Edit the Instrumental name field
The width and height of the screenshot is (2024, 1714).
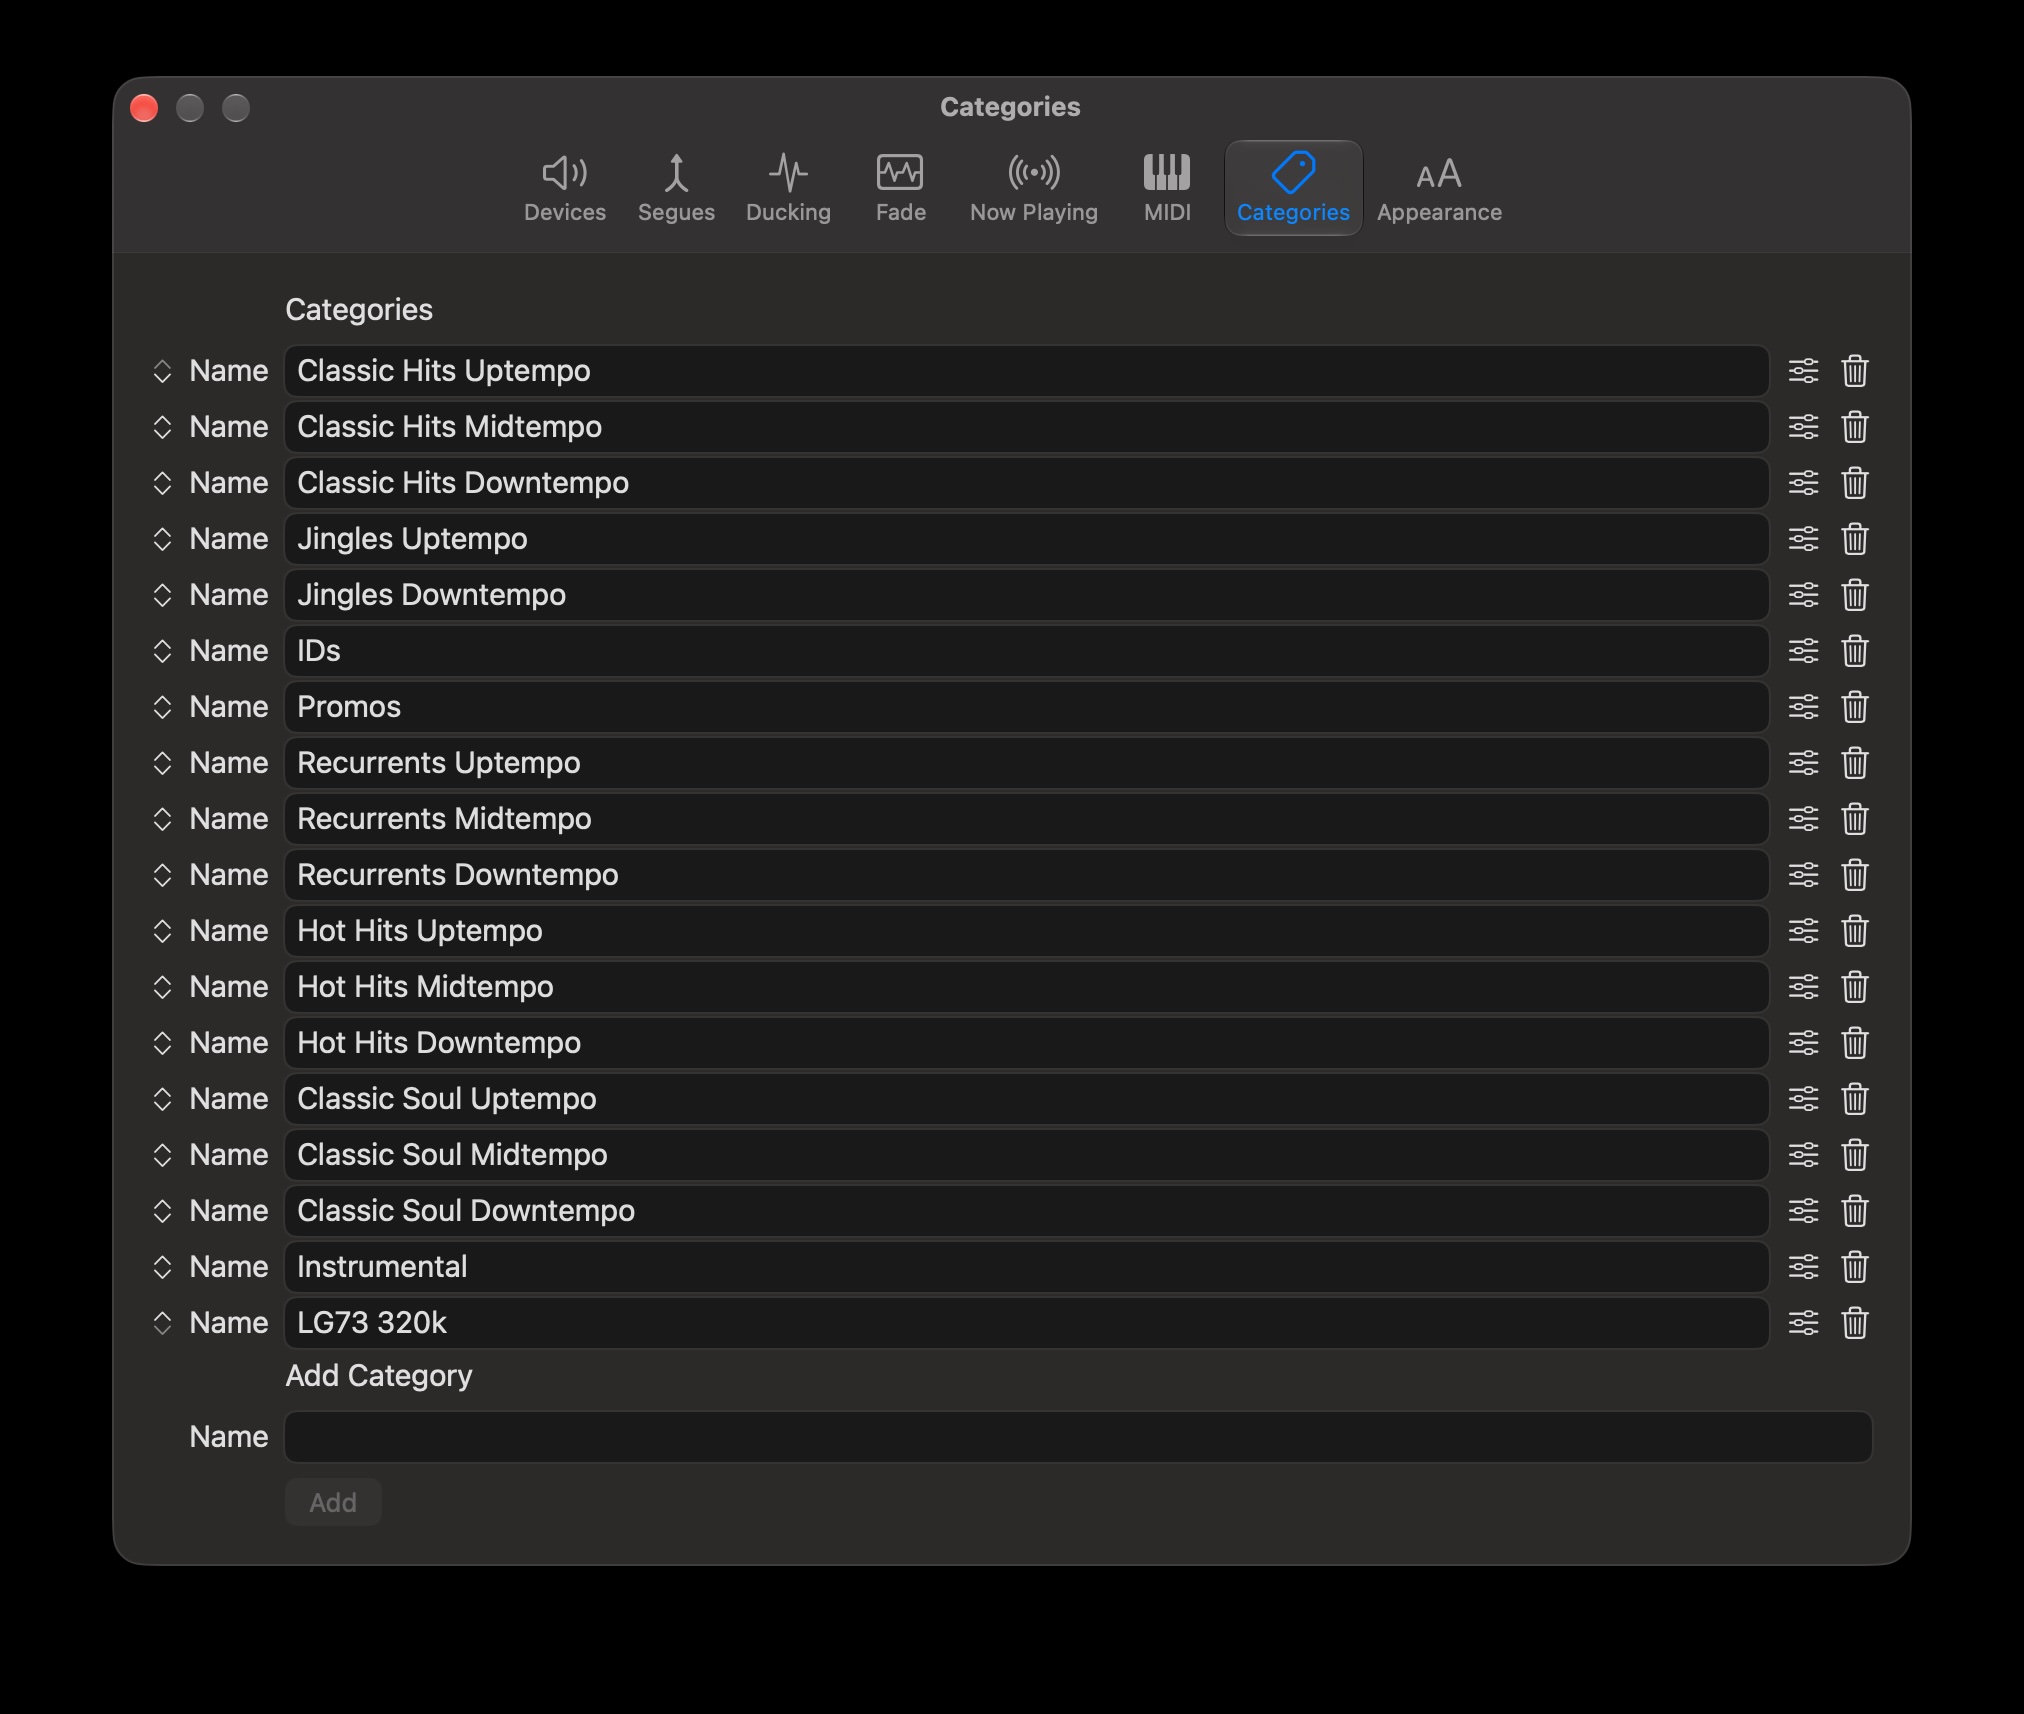(x=1027, y=1267)
